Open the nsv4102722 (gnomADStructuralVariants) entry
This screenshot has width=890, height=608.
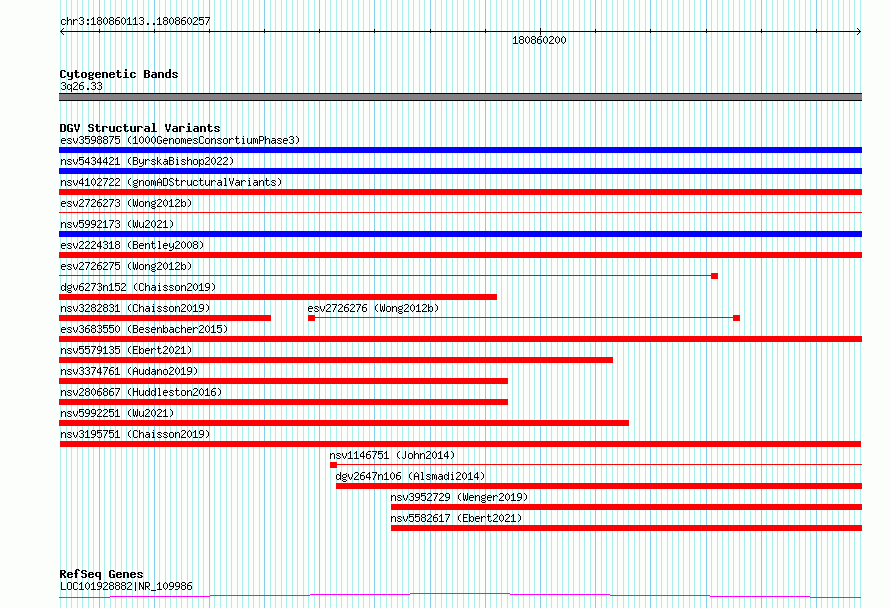tap(171, 182)
